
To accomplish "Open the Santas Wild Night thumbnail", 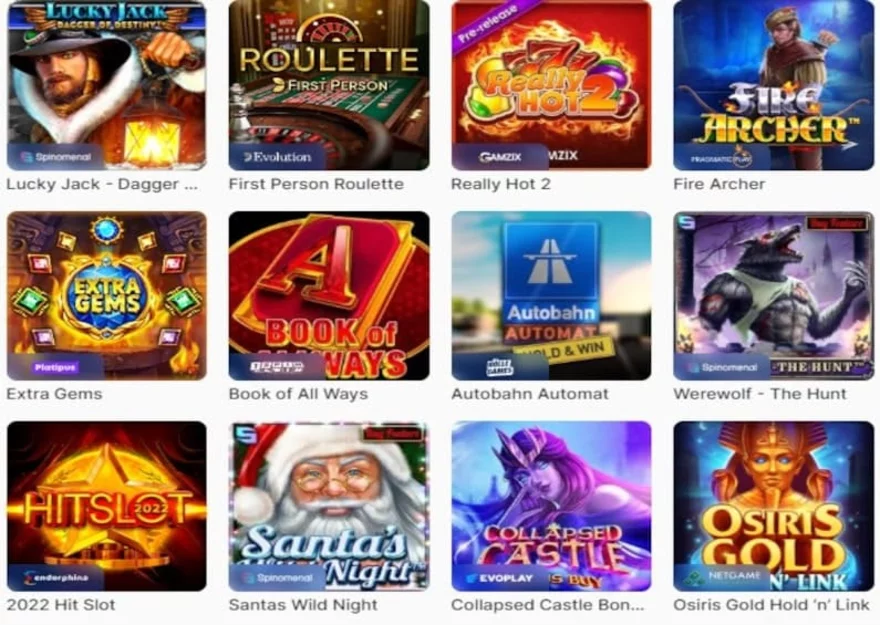I will click(x=329, y=506).
